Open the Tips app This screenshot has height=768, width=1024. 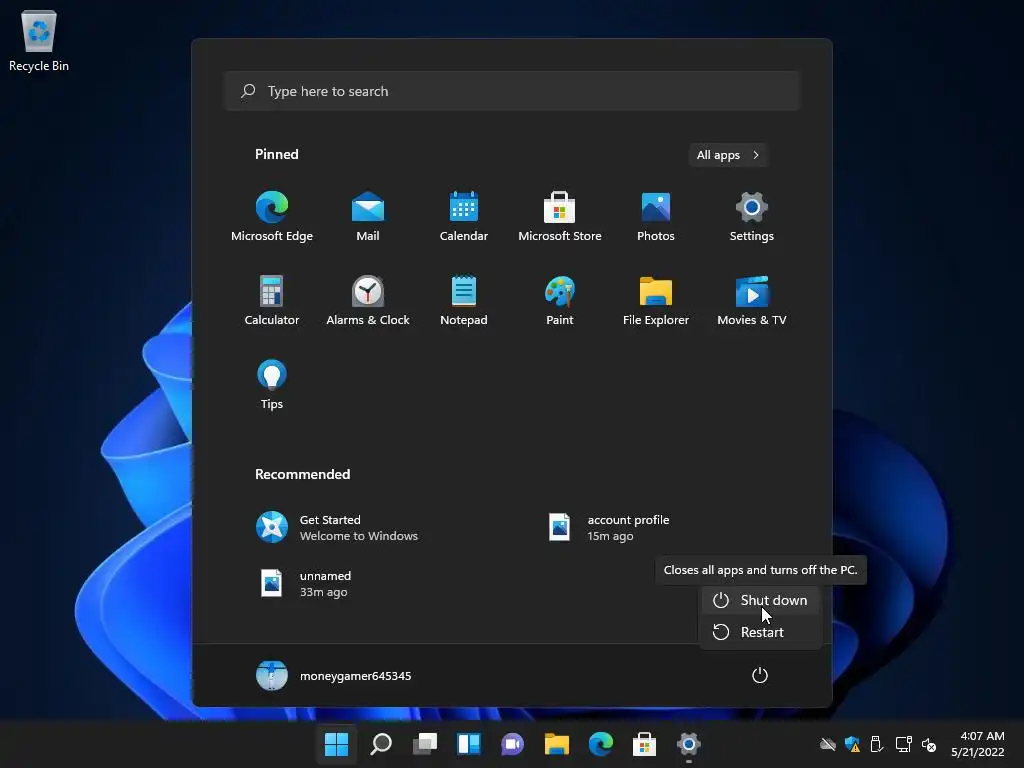[272, 385]
